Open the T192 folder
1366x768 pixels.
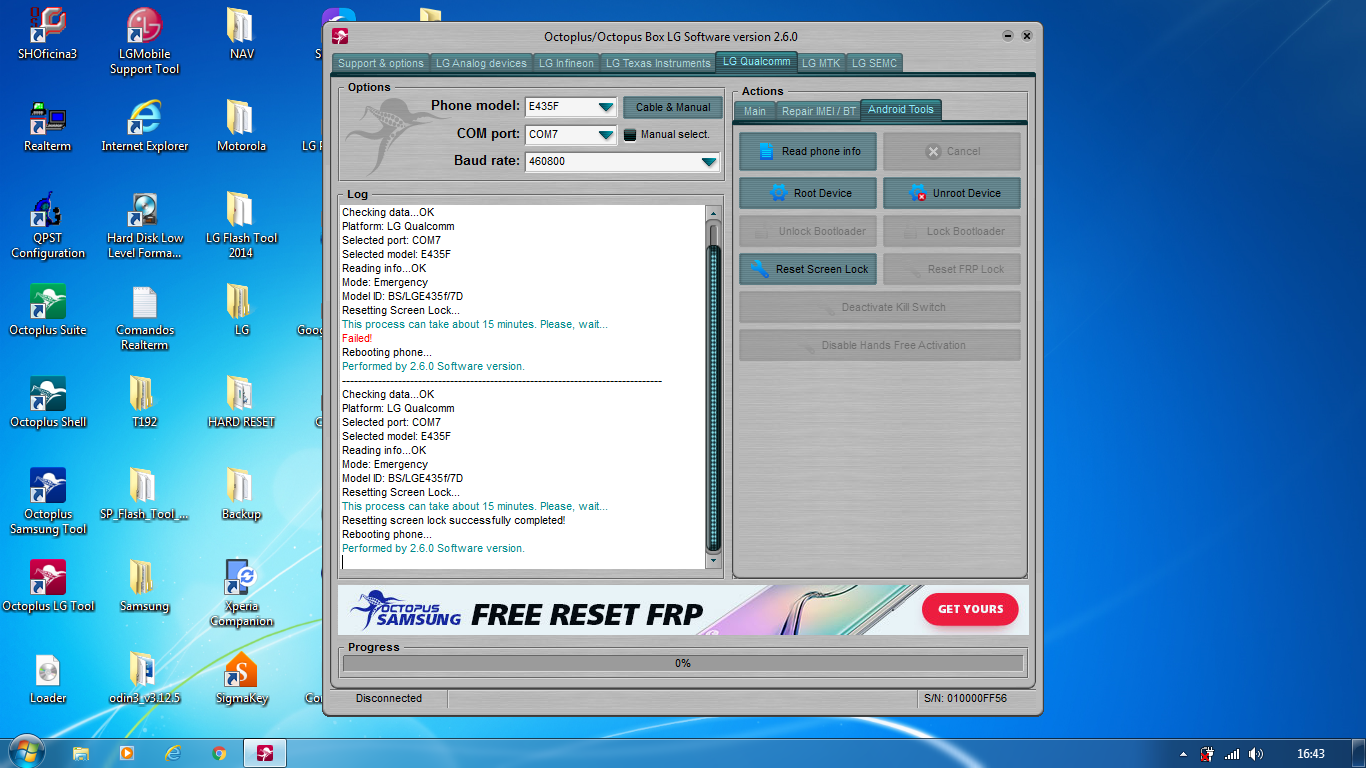point(145,401)
